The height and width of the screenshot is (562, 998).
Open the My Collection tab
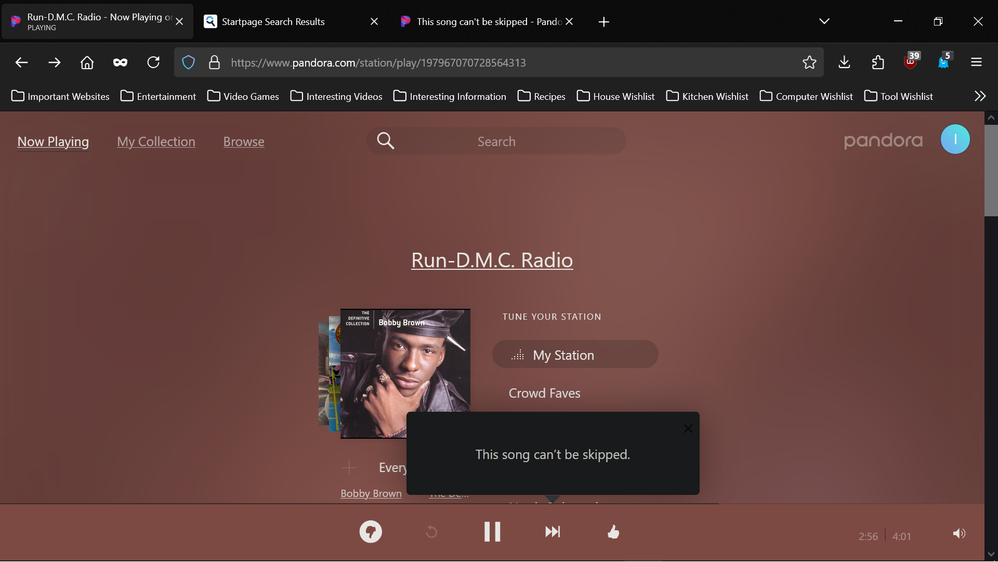pos(156,142)
